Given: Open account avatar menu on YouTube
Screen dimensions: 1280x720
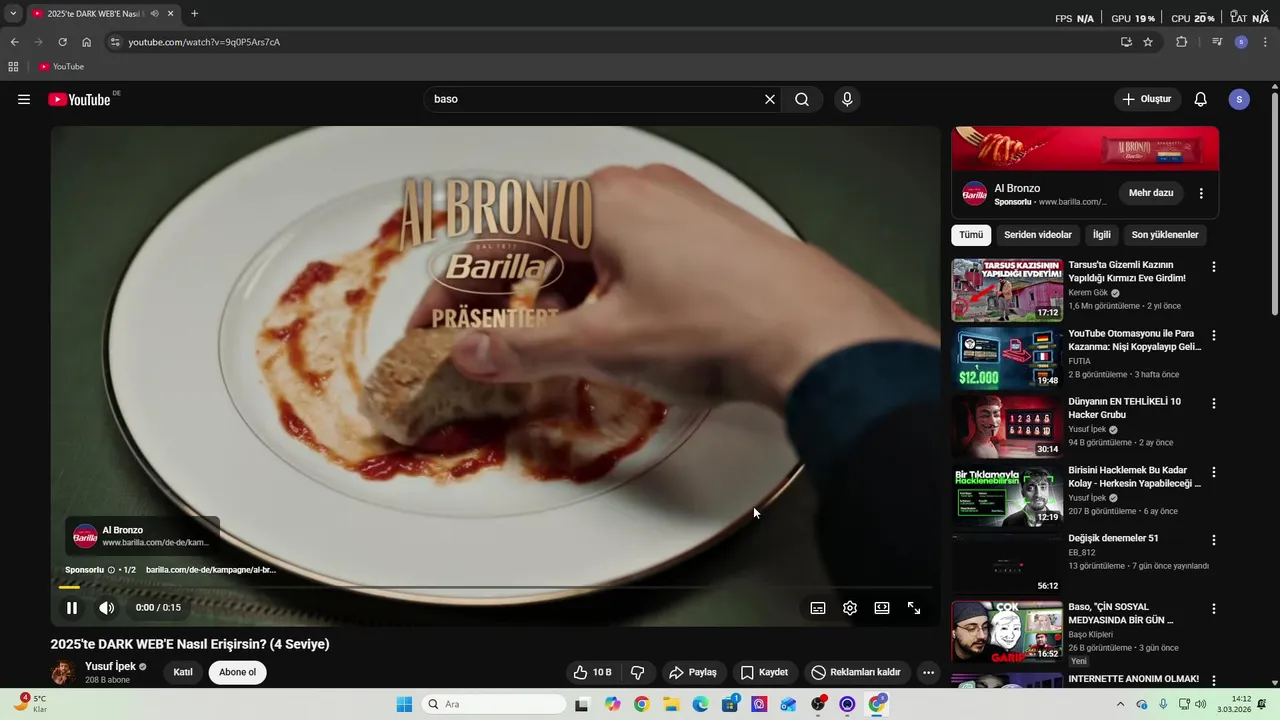Looking at the screenshot, I should click(x=1239, y=99).
